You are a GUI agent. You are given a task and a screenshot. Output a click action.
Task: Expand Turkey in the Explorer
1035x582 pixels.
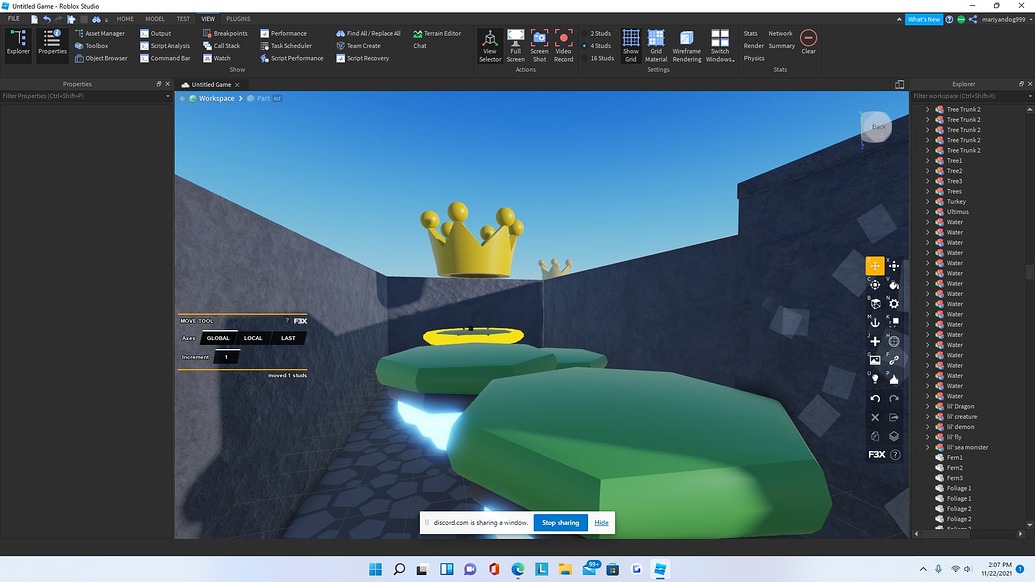928,201
